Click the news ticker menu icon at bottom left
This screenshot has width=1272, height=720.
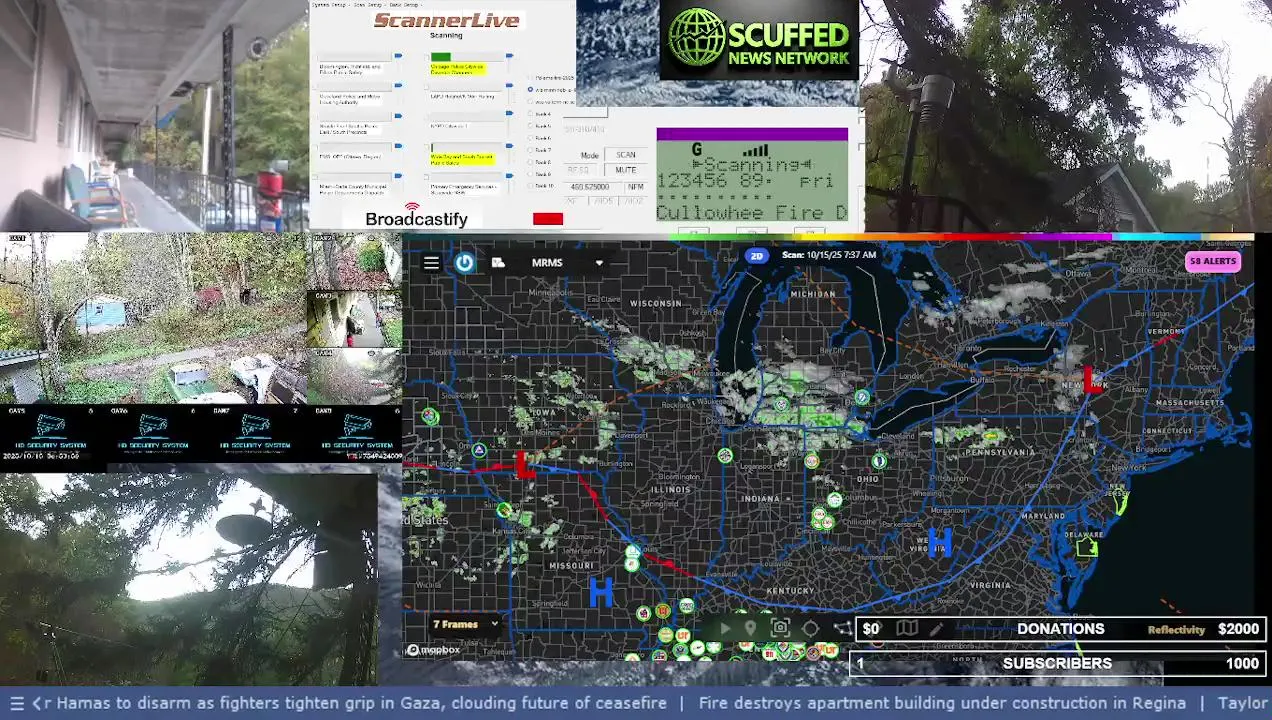(16, 703)
